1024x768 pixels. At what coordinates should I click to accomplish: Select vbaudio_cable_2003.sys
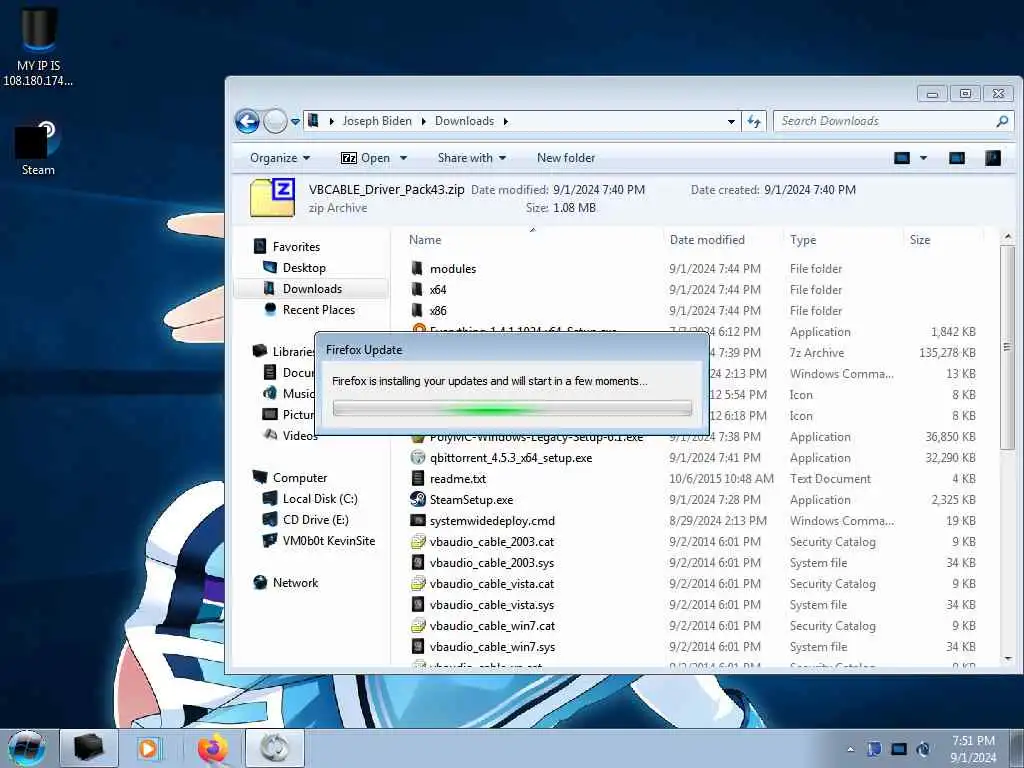pyautogui.click(x=491, y=562)
